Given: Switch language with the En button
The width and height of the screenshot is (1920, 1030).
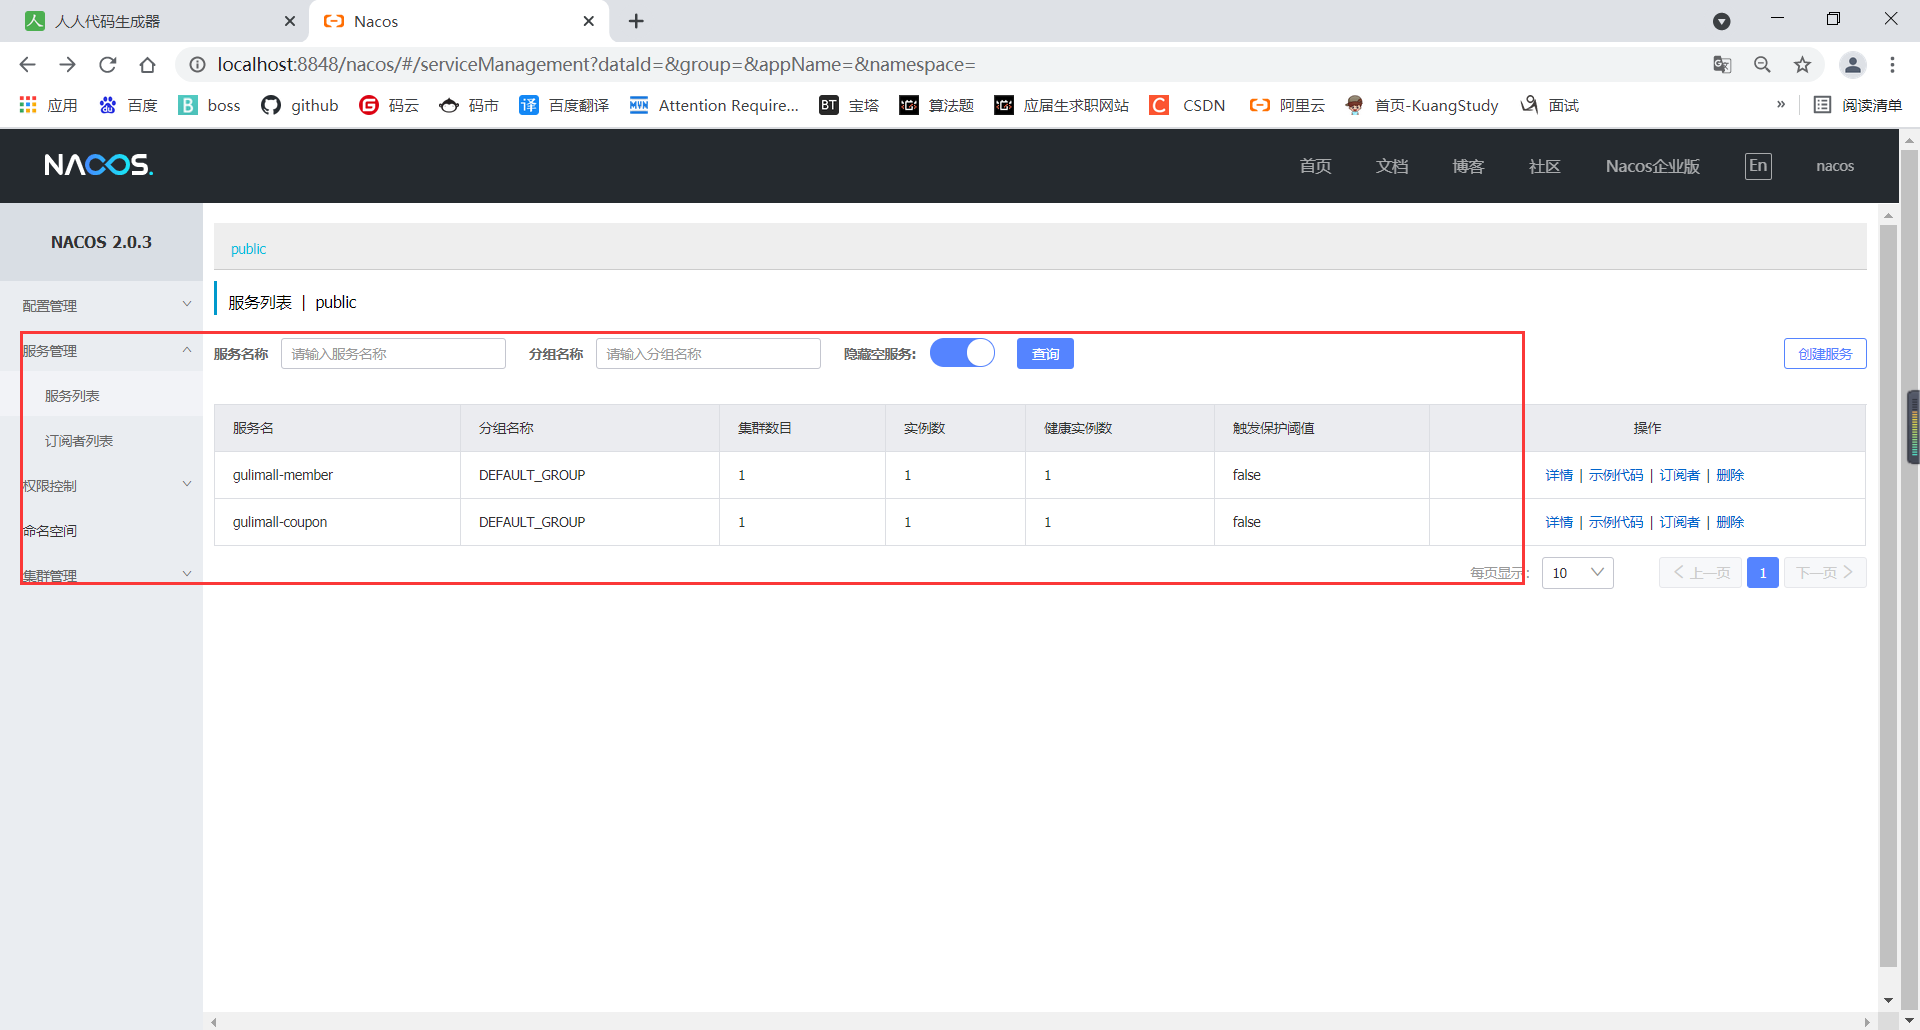Looking at the screenshot, I should point(1758,166).
